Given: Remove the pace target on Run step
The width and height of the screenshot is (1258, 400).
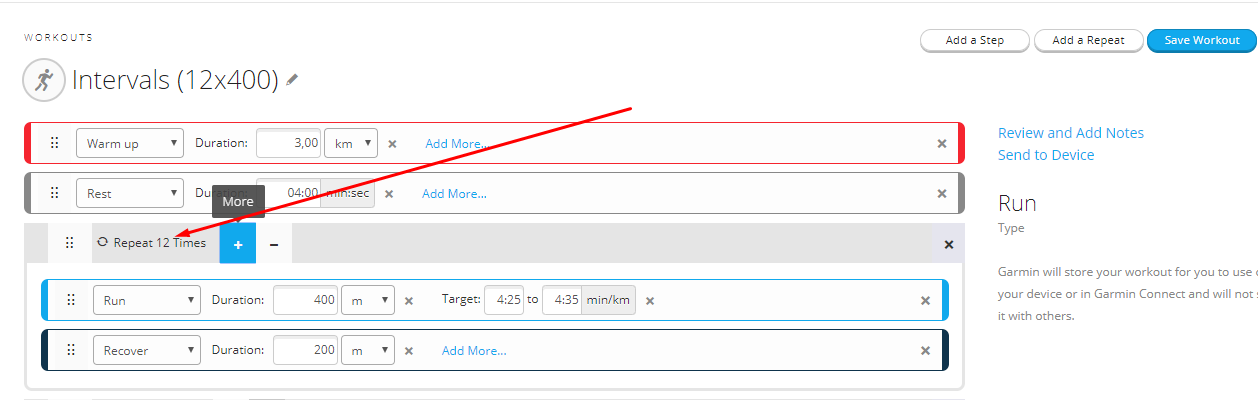Looking at the screenshot, I should (x=650, y=300).
